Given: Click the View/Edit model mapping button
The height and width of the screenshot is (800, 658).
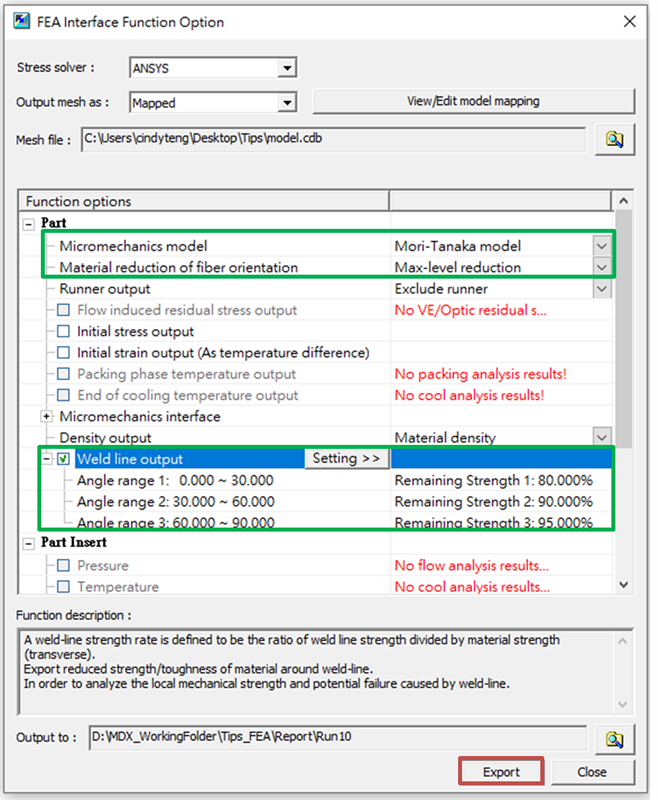Looking at the screenshot, I should tap(473, 101).
